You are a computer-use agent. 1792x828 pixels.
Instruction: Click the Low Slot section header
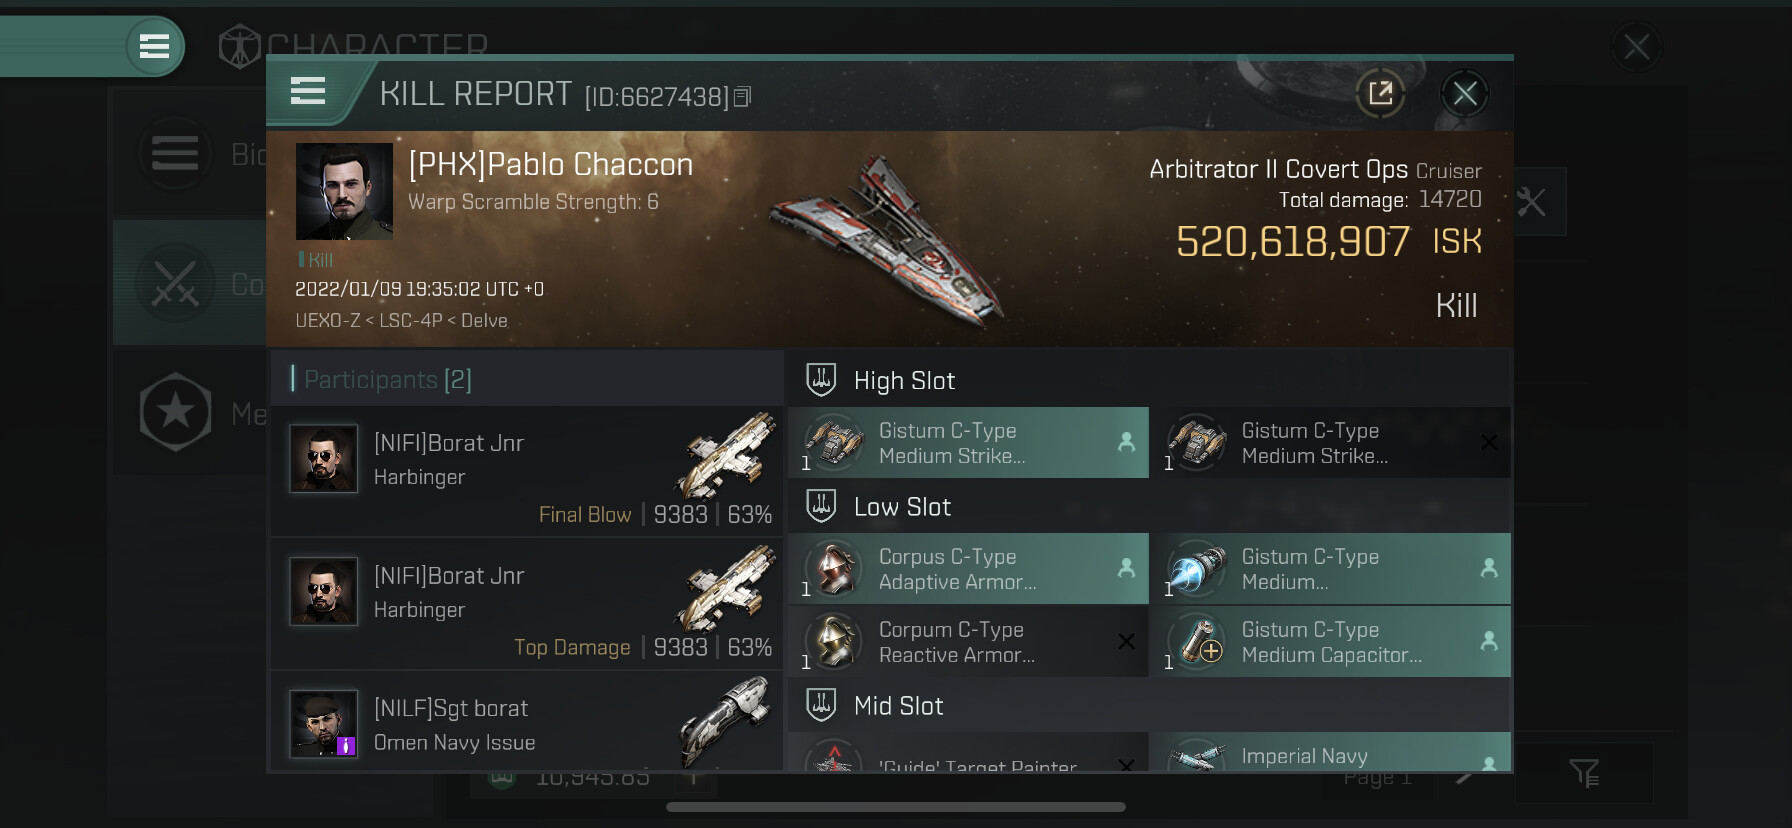(x=902, y=507)
